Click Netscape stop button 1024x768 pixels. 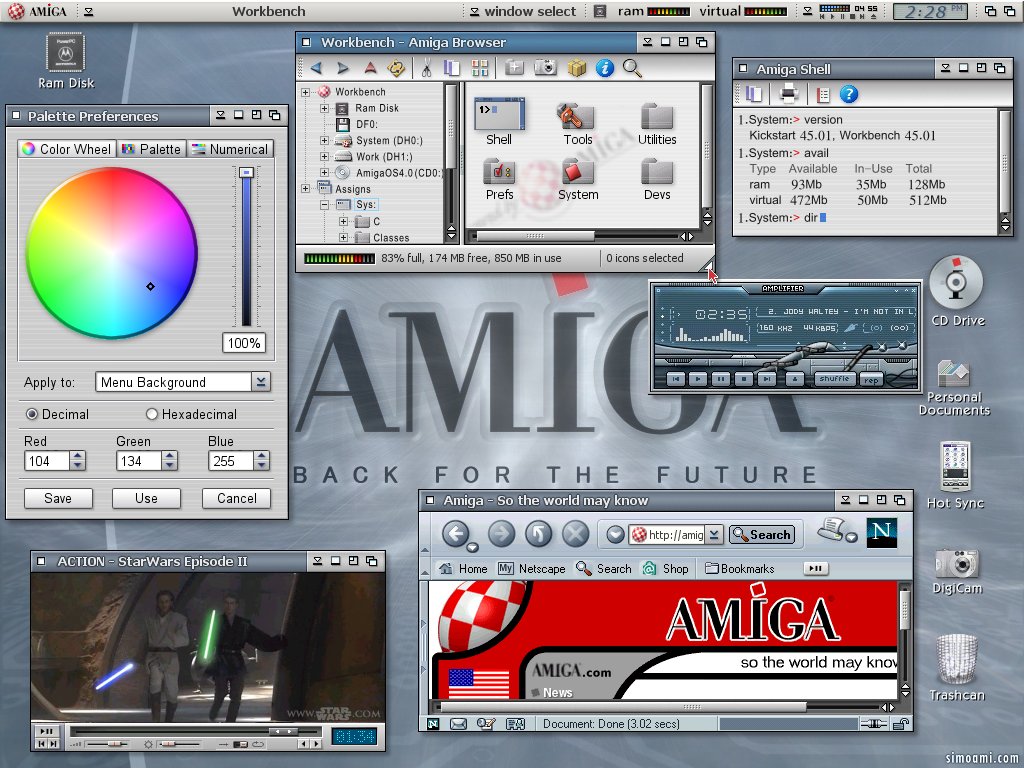point(575,534)
